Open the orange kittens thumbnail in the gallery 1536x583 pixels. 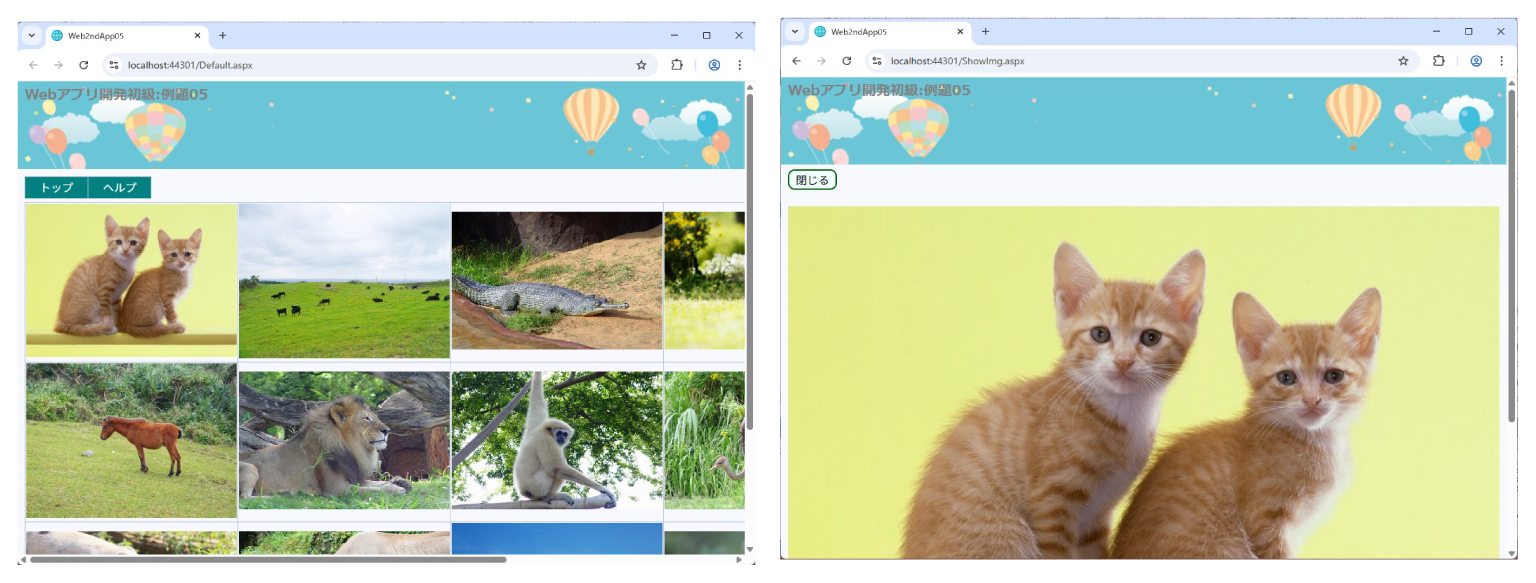[130, 280]
